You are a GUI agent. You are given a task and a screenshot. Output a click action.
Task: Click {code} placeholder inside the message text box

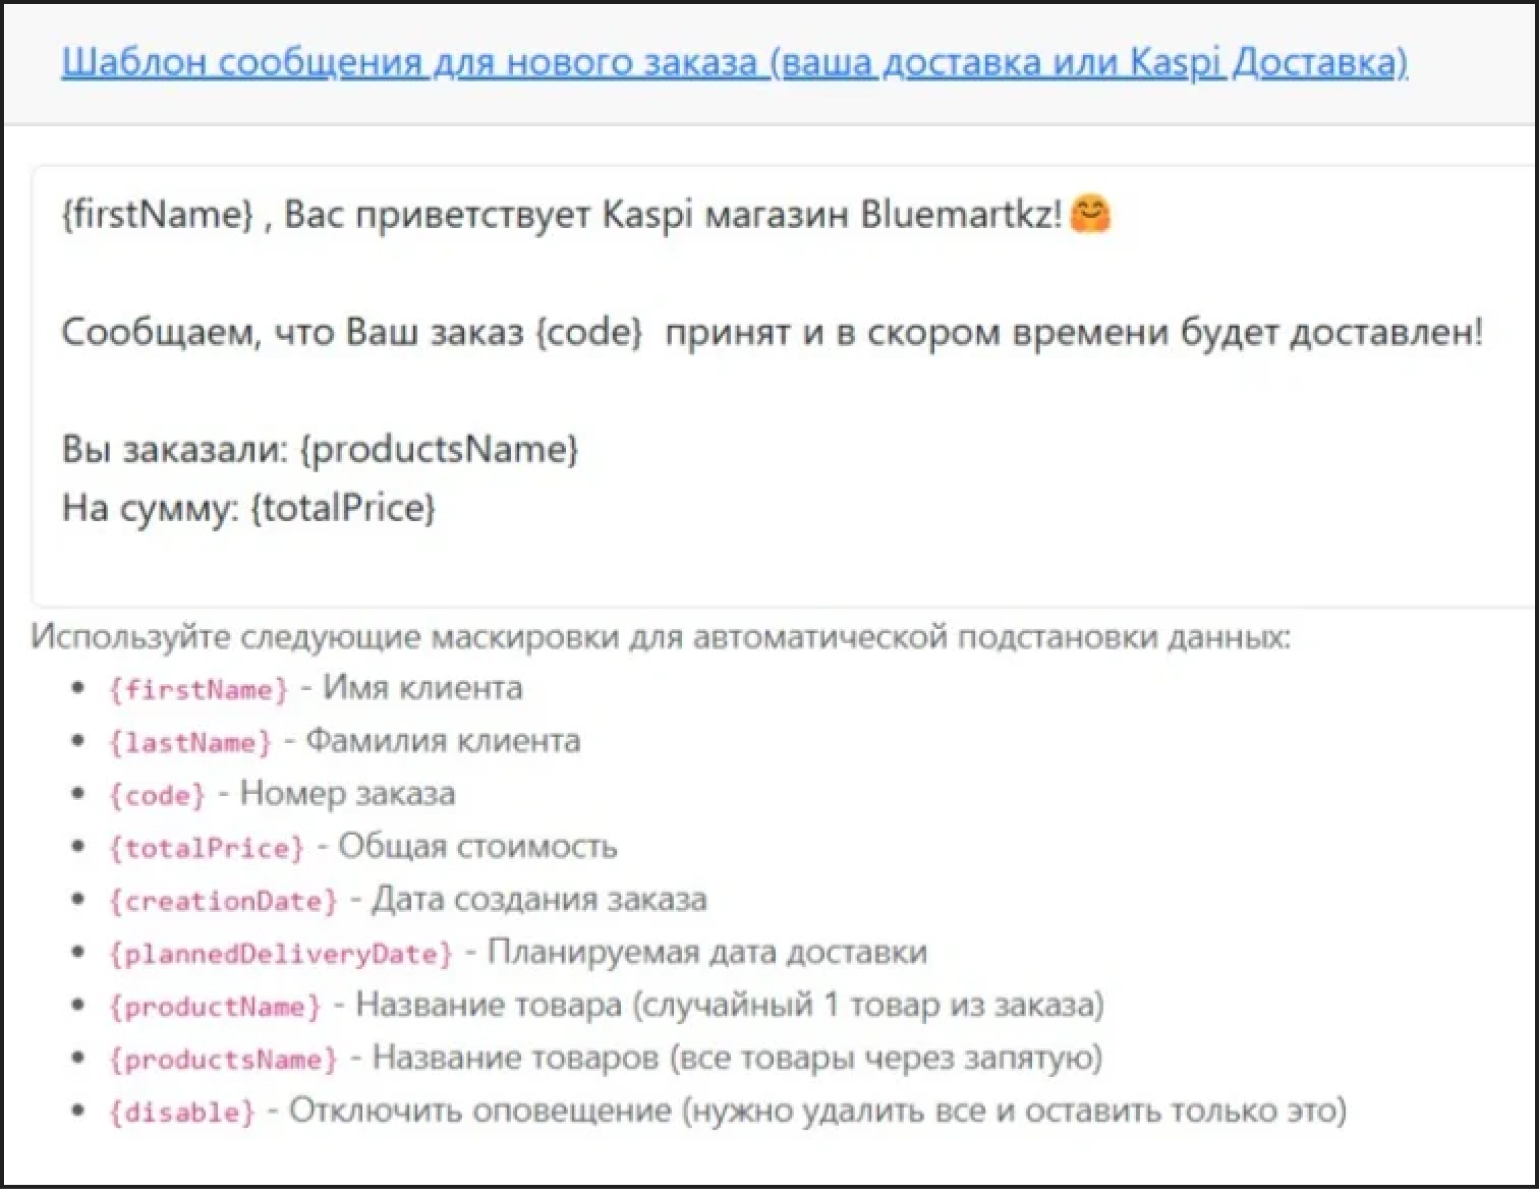[589, 332]
